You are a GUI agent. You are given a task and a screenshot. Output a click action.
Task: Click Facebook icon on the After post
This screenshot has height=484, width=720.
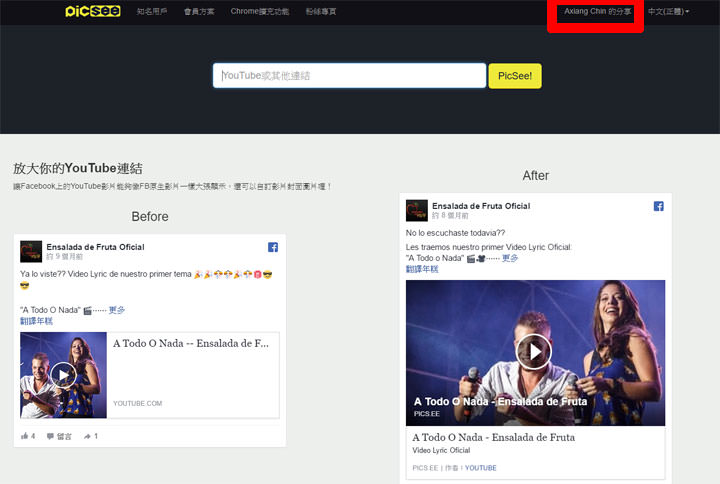tap(659, 206)
